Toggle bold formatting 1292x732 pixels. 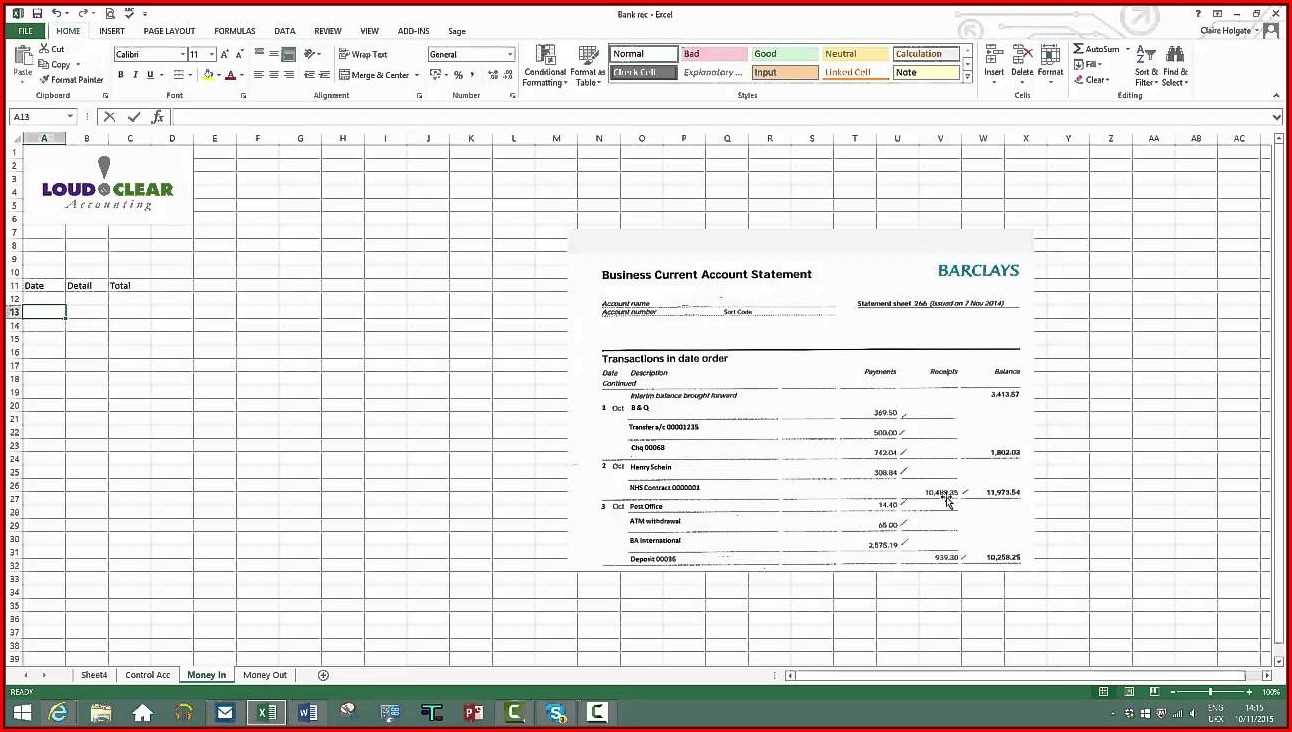coord(121,75)
